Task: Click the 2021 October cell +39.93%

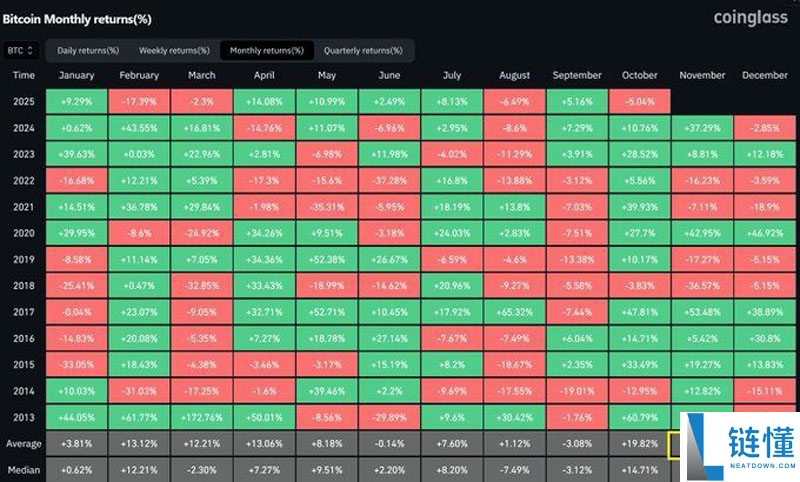Action: point(639,207)
